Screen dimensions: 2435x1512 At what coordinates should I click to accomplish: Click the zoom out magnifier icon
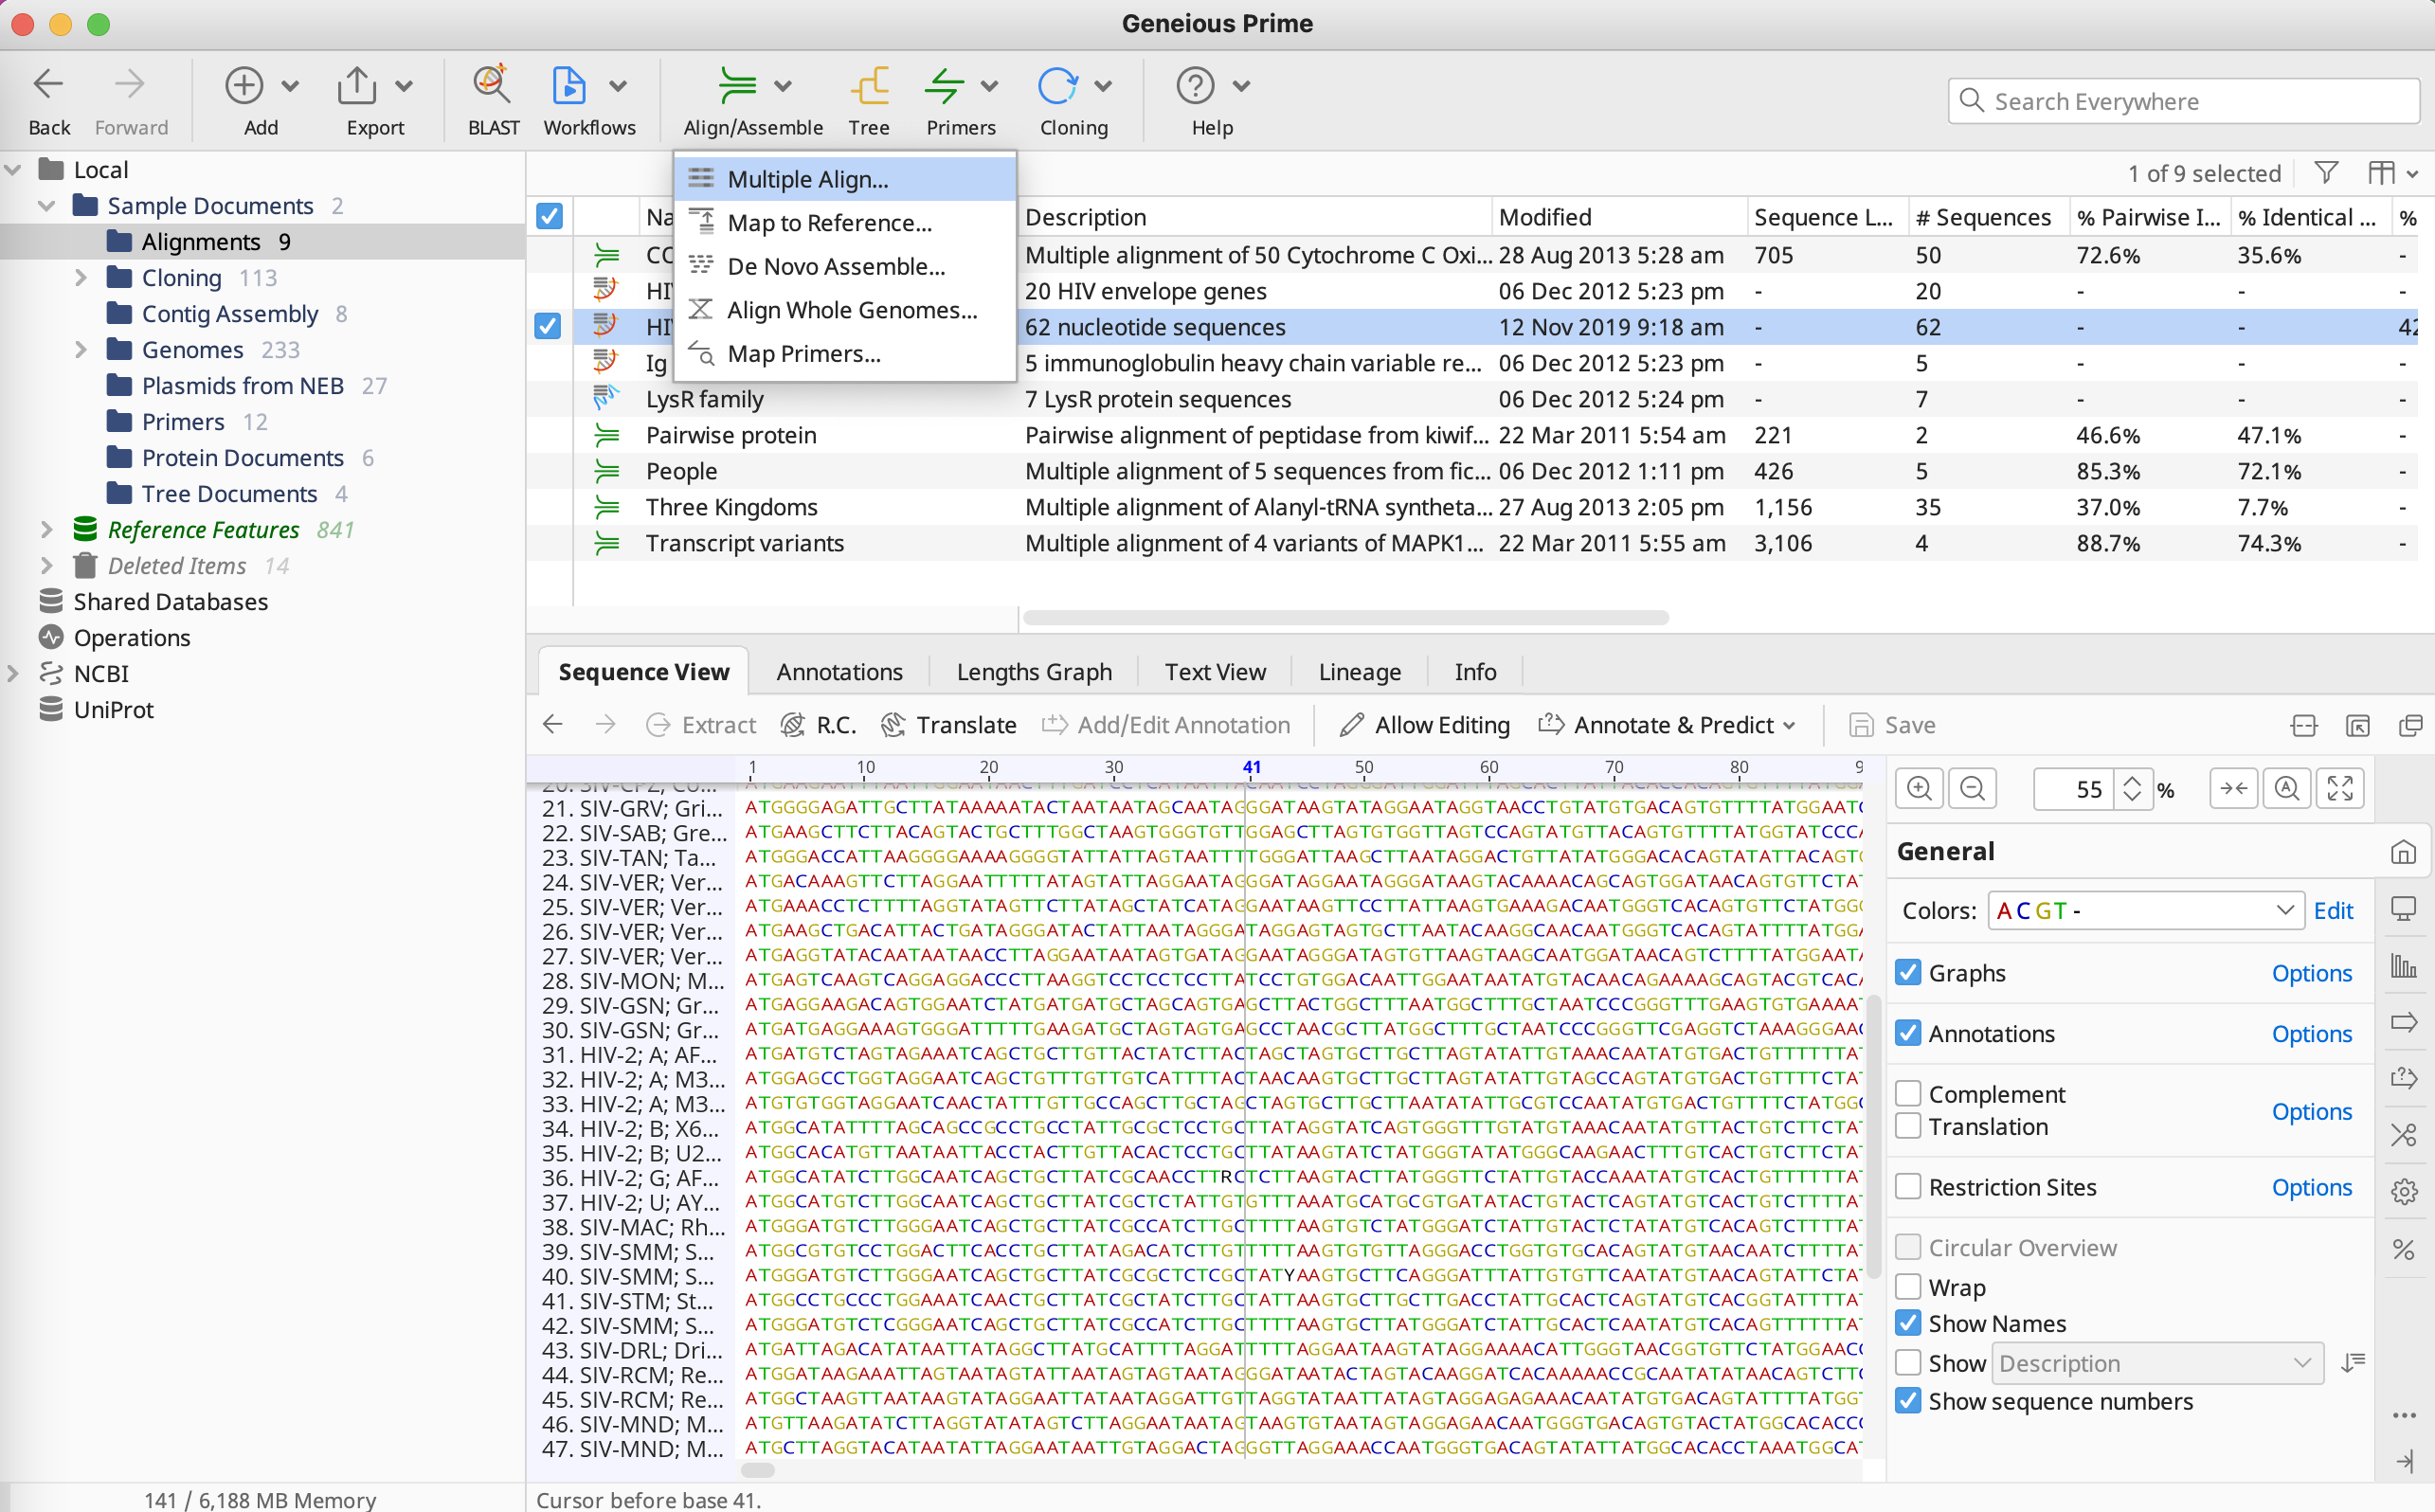1972,789
